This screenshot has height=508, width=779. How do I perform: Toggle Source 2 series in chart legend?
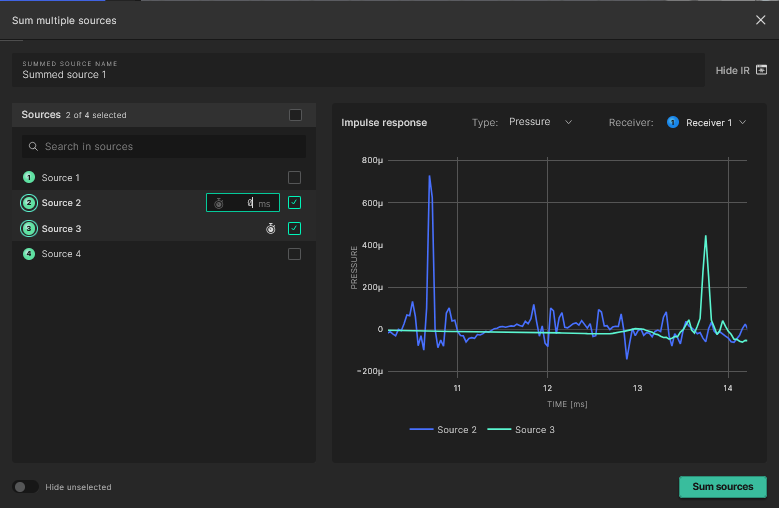coord(443,430)
